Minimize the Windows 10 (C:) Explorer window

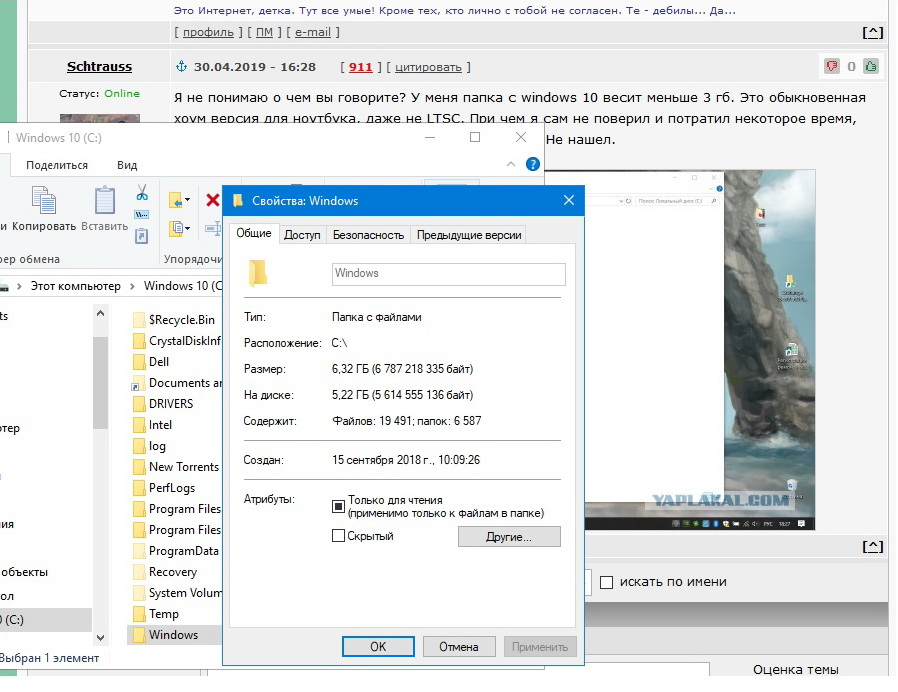click(x=430, y=137)
